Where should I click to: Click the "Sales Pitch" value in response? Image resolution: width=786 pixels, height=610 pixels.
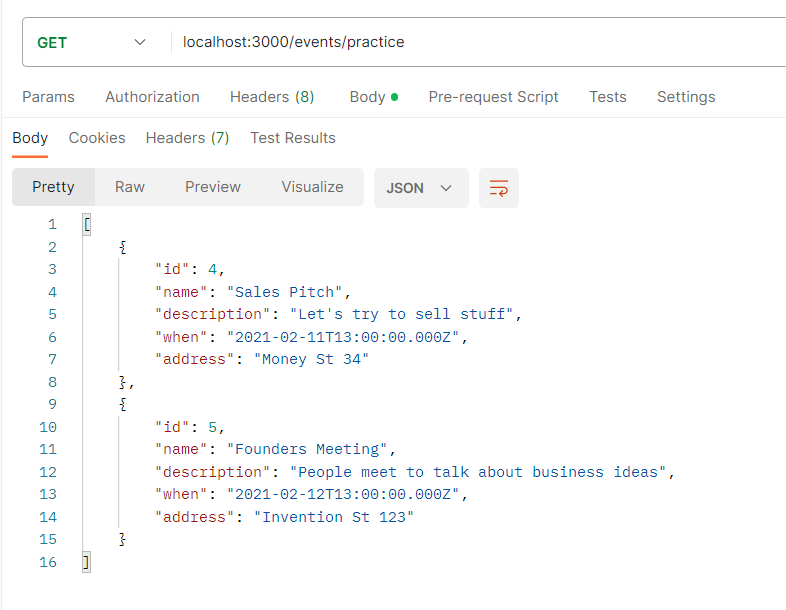[x=285, y=292]
